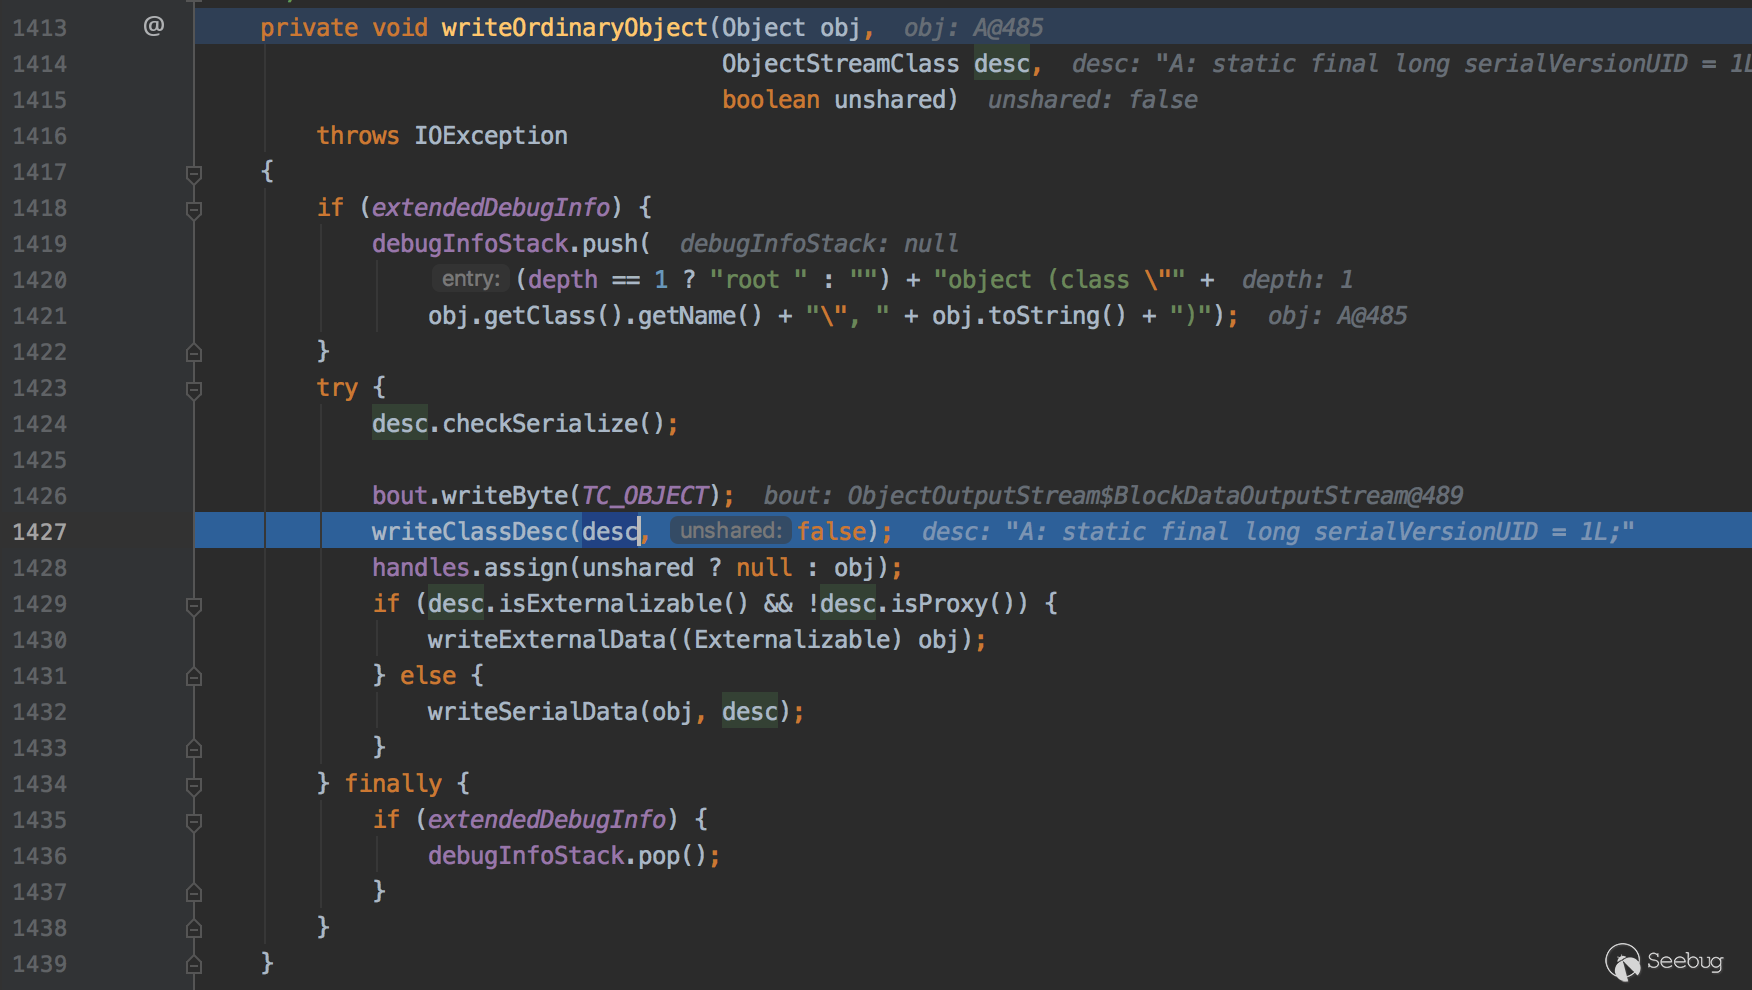Click the handles.assign call

click(470, 567)
